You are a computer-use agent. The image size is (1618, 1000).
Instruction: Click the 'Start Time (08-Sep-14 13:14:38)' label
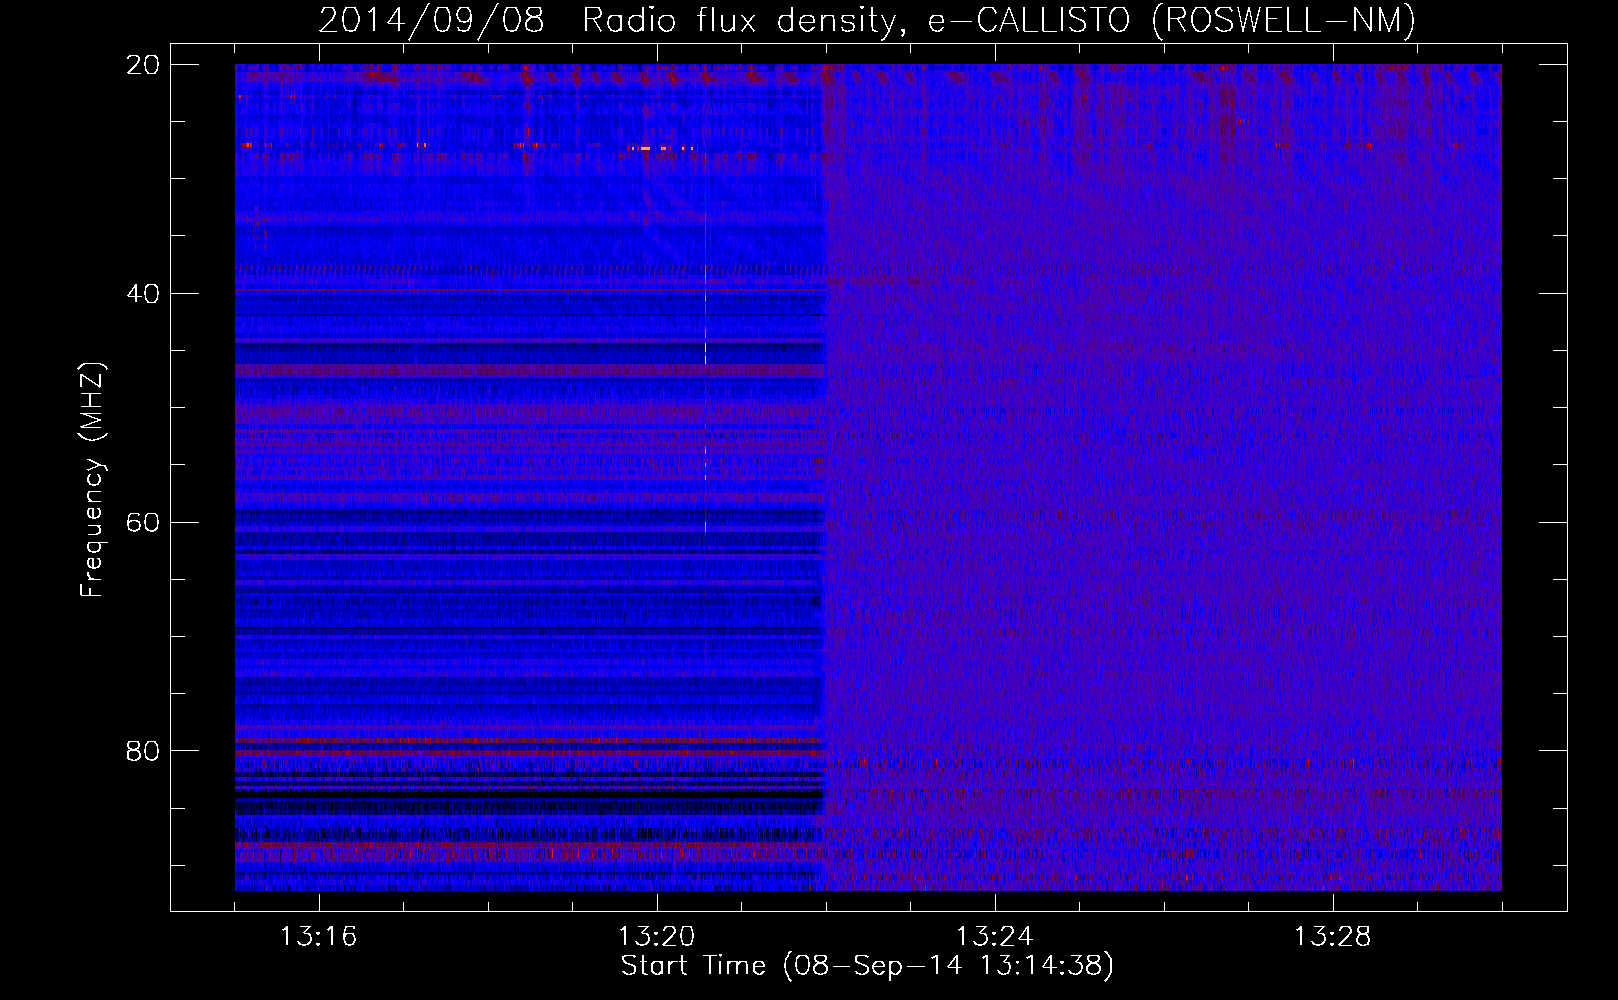pos(867,966)
